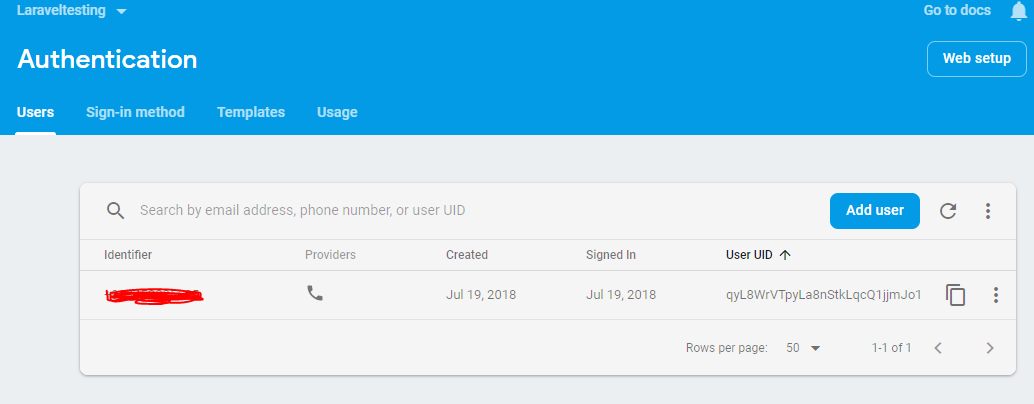
Task: Click the notifications bell icon
Action: (1019, 11)
